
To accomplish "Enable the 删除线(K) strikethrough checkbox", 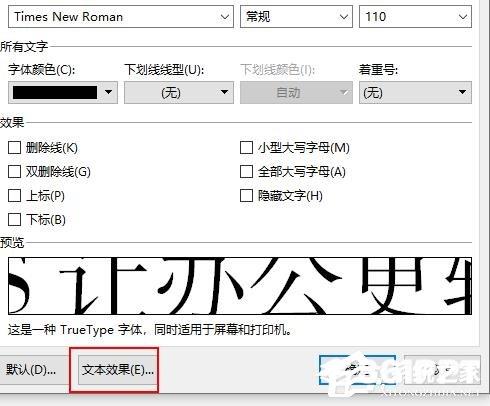I will coord(14,148).
